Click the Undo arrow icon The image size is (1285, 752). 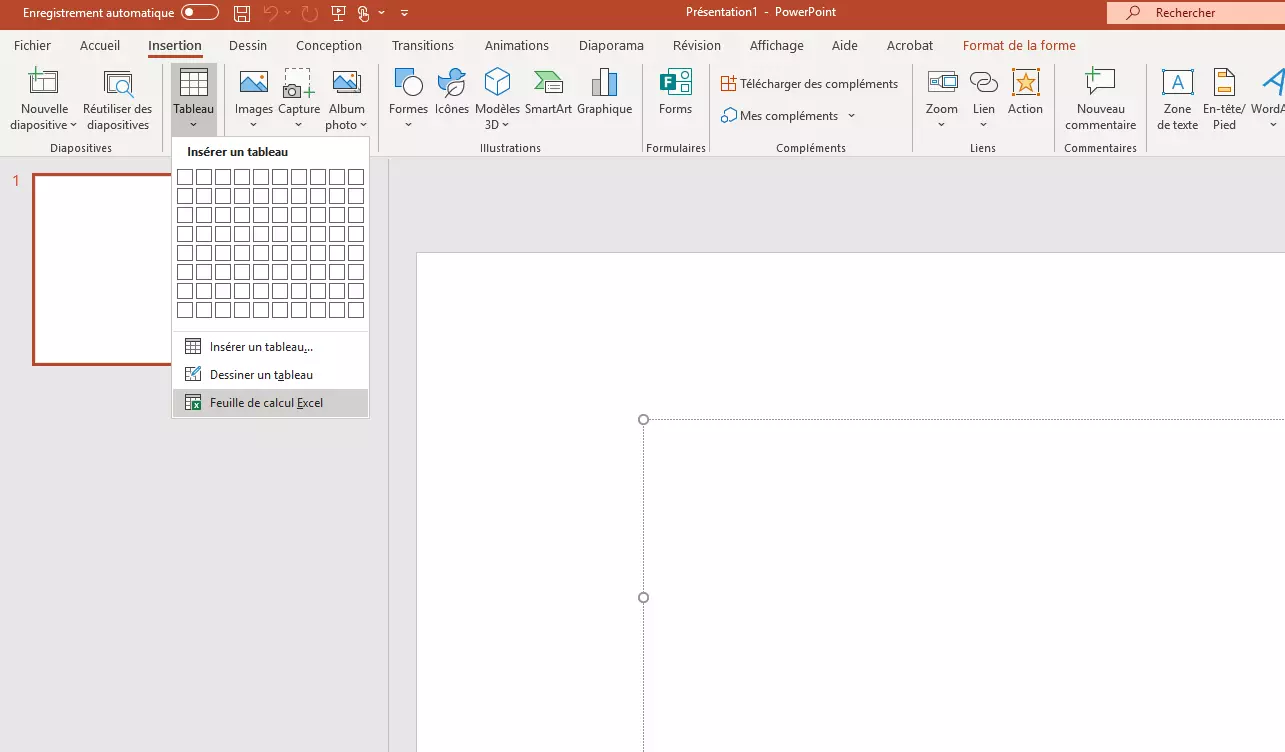pos(270,13)
